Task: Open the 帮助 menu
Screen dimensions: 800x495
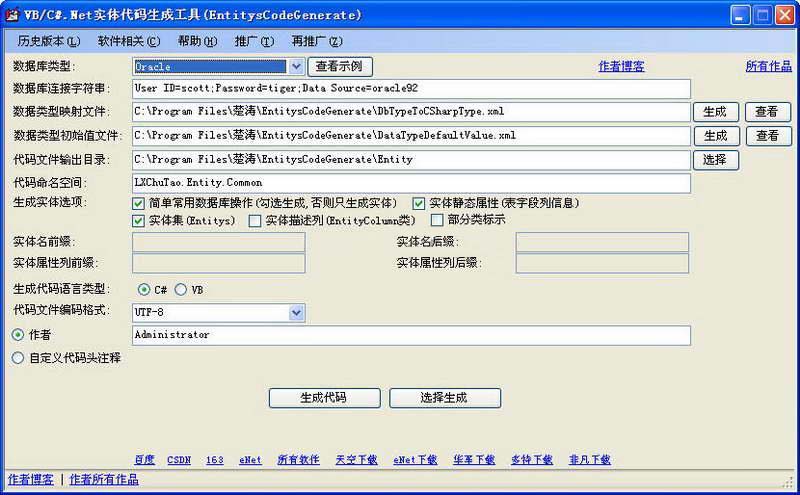Action: pyautogui.click(x=197, y=41)
